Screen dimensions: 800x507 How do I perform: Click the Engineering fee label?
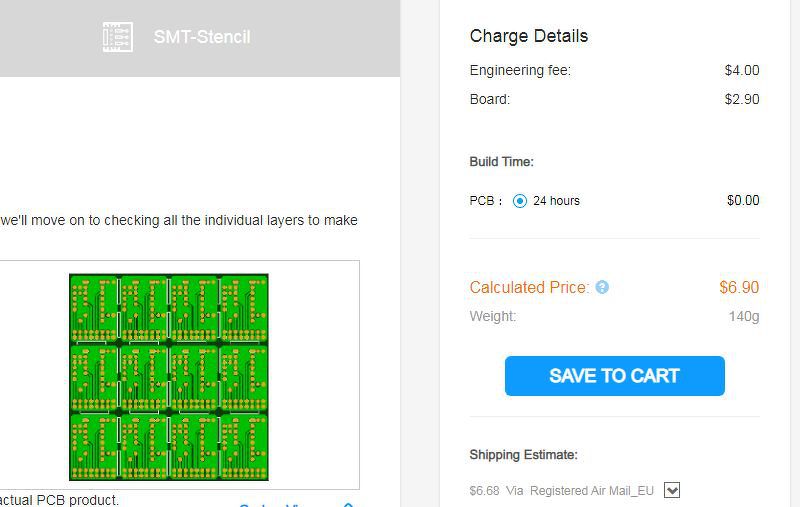click(520, 71)
